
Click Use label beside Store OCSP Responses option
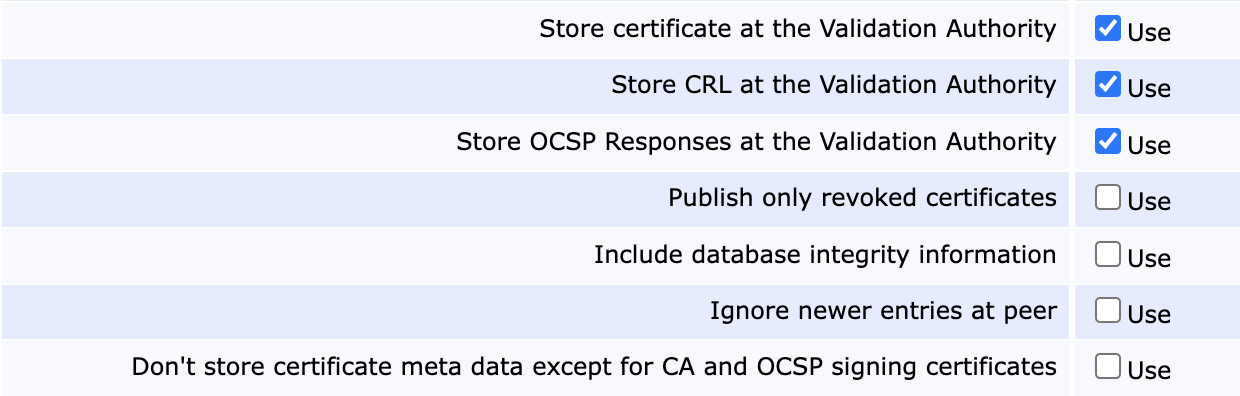click(1149, 145)
